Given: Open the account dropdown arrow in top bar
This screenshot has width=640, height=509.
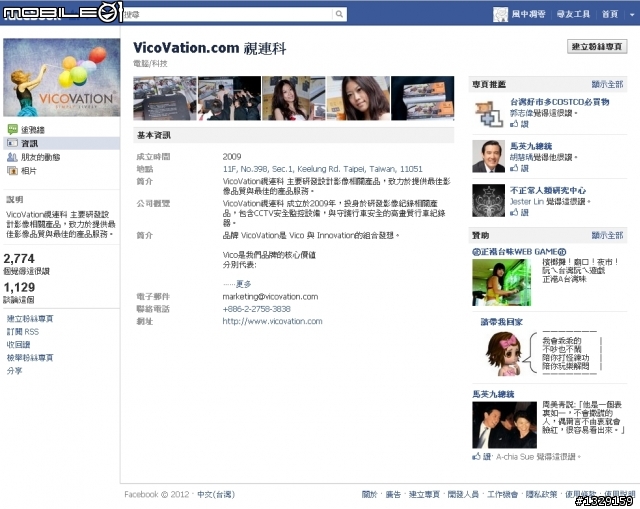Looking at the screenshot, I should pos(632,15).
